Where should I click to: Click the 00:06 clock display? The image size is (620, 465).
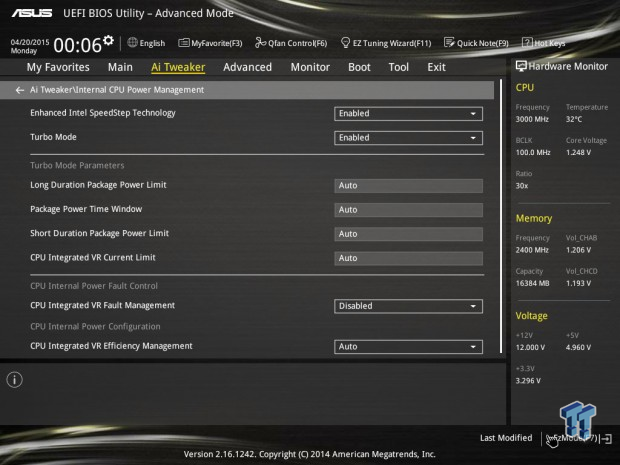point(78,45)
